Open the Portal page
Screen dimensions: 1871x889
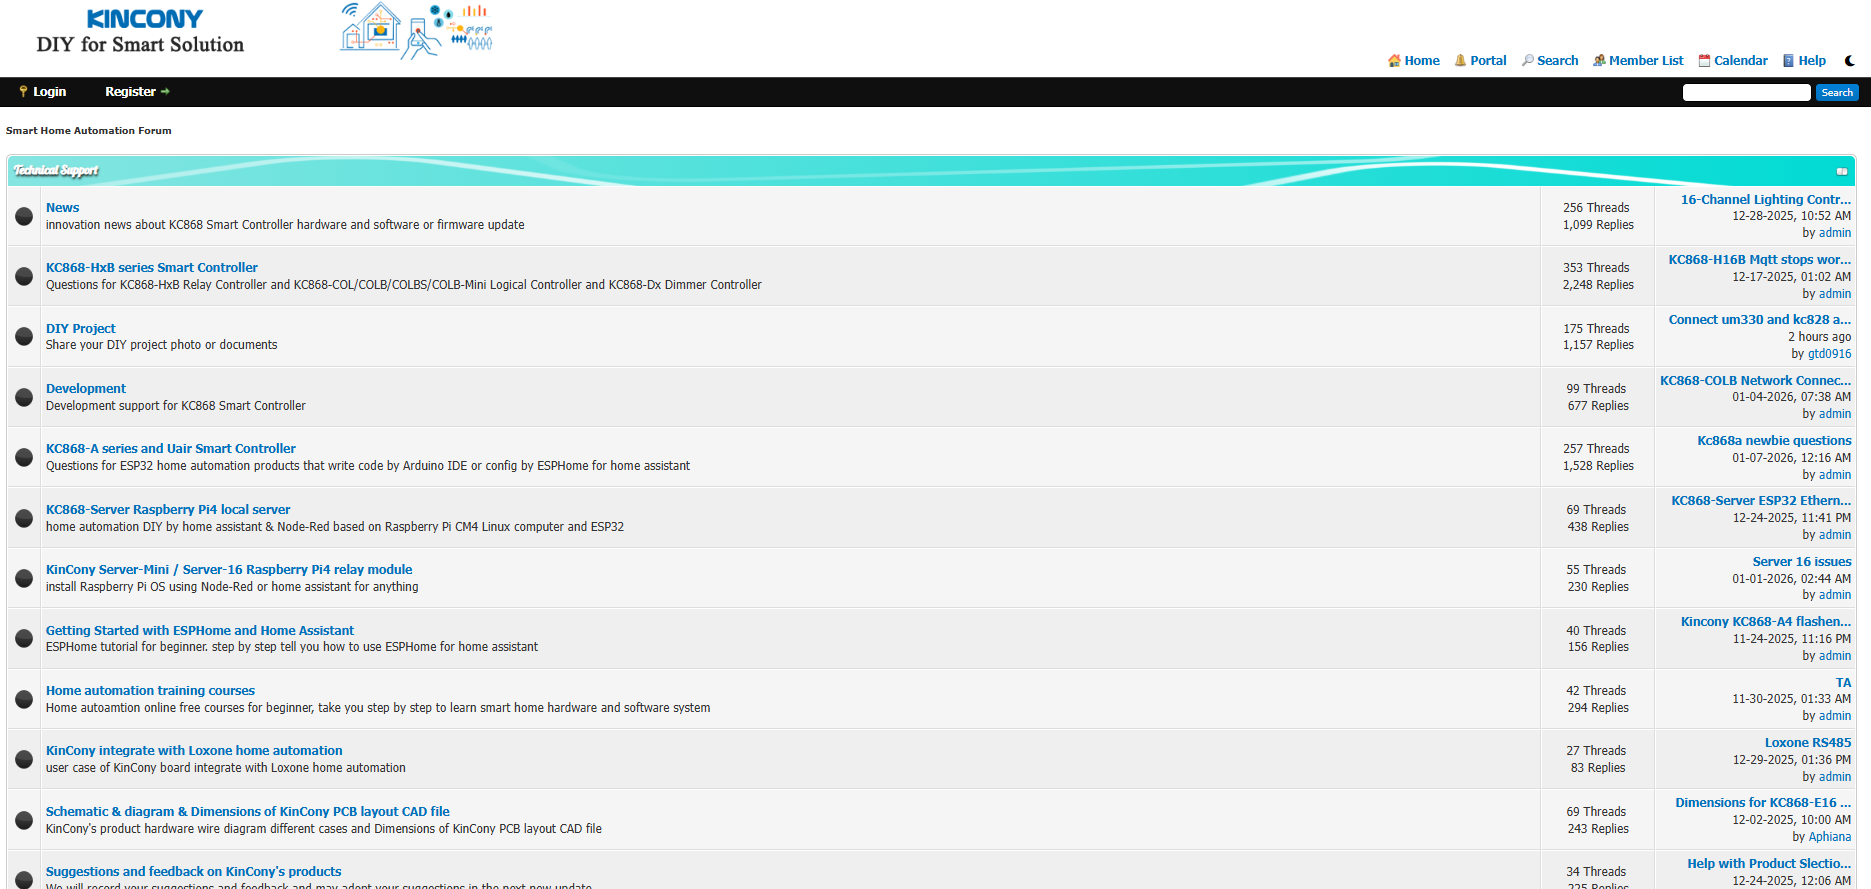(1487, 61)
